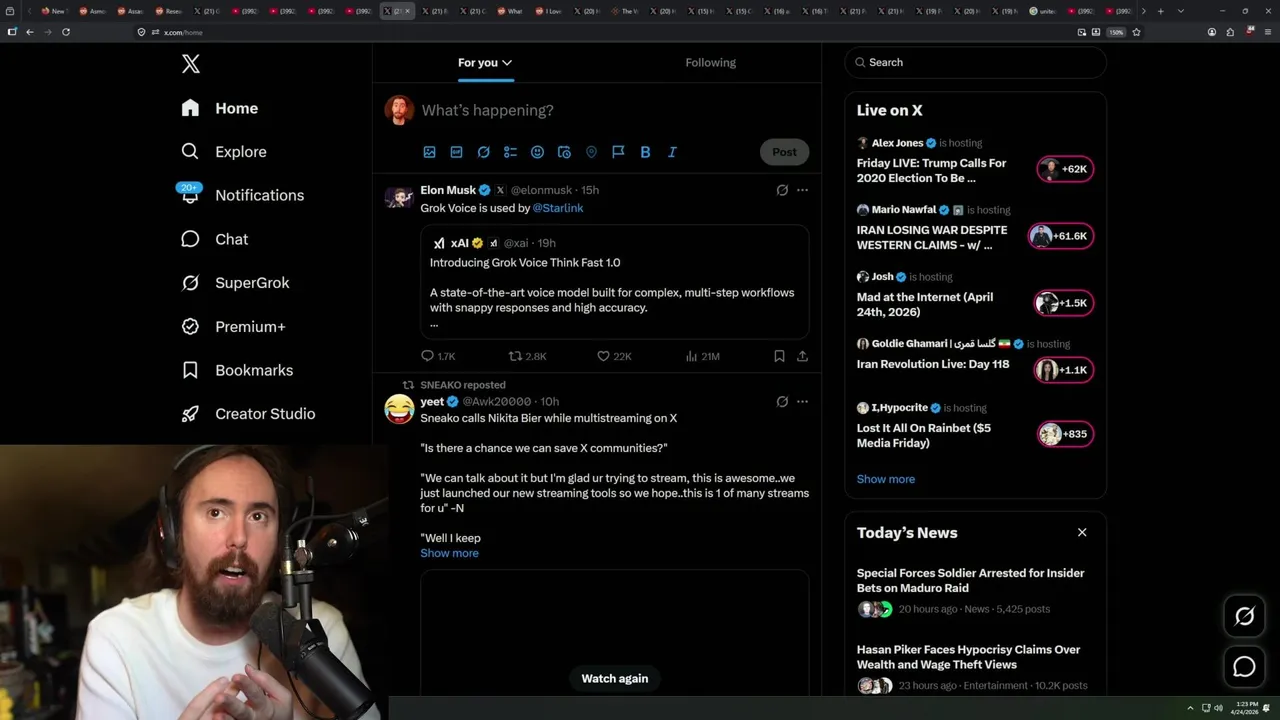Open the quoted xAI post

(614, 282)
